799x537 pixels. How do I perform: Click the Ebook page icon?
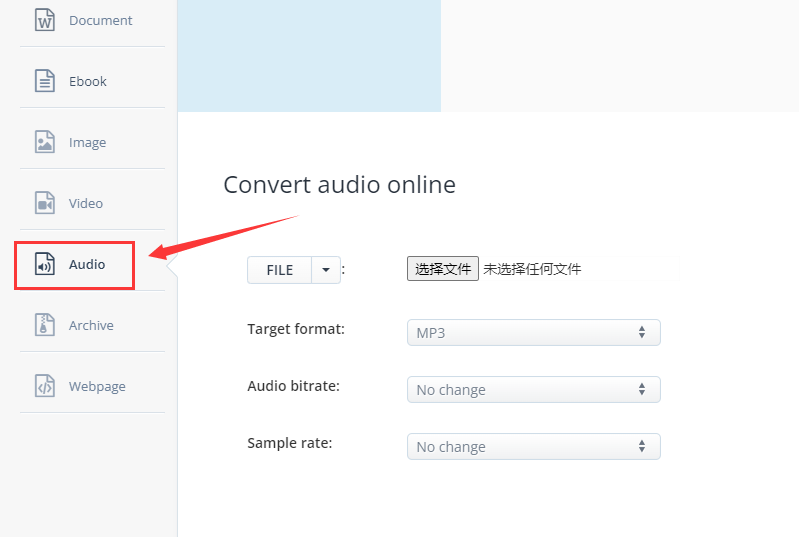(44, 81)
